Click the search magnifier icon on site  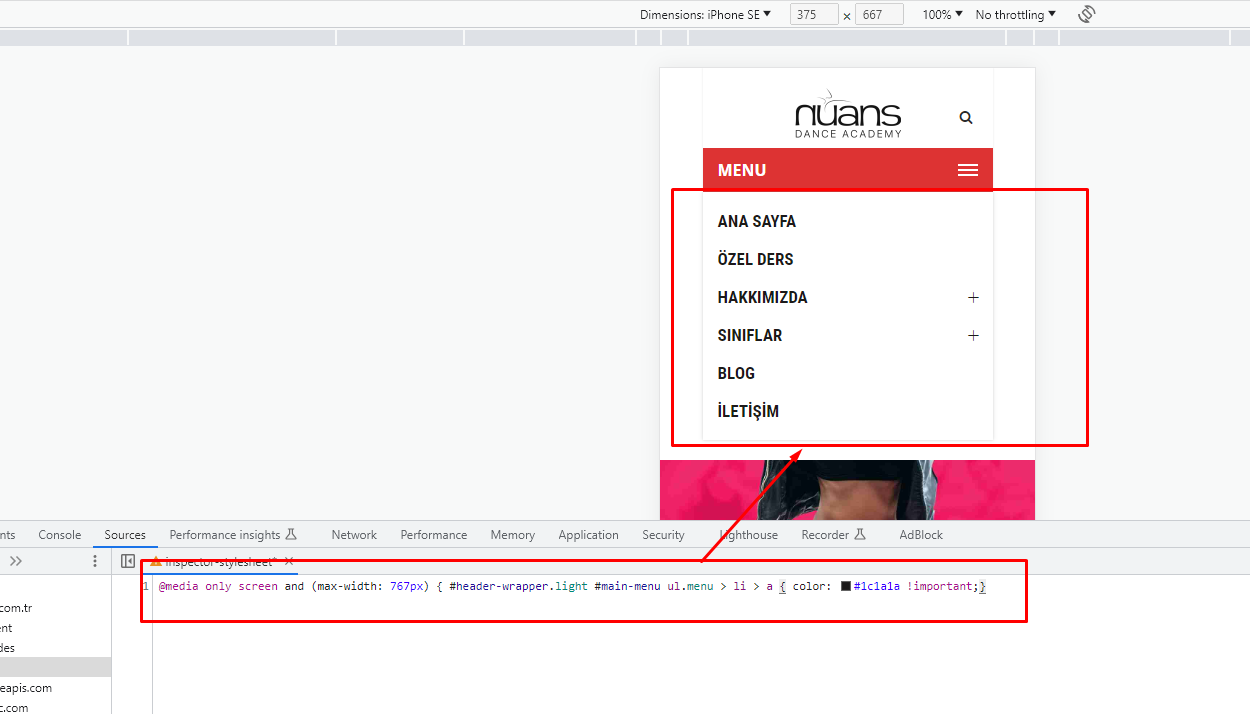click(x=966, y=117)
